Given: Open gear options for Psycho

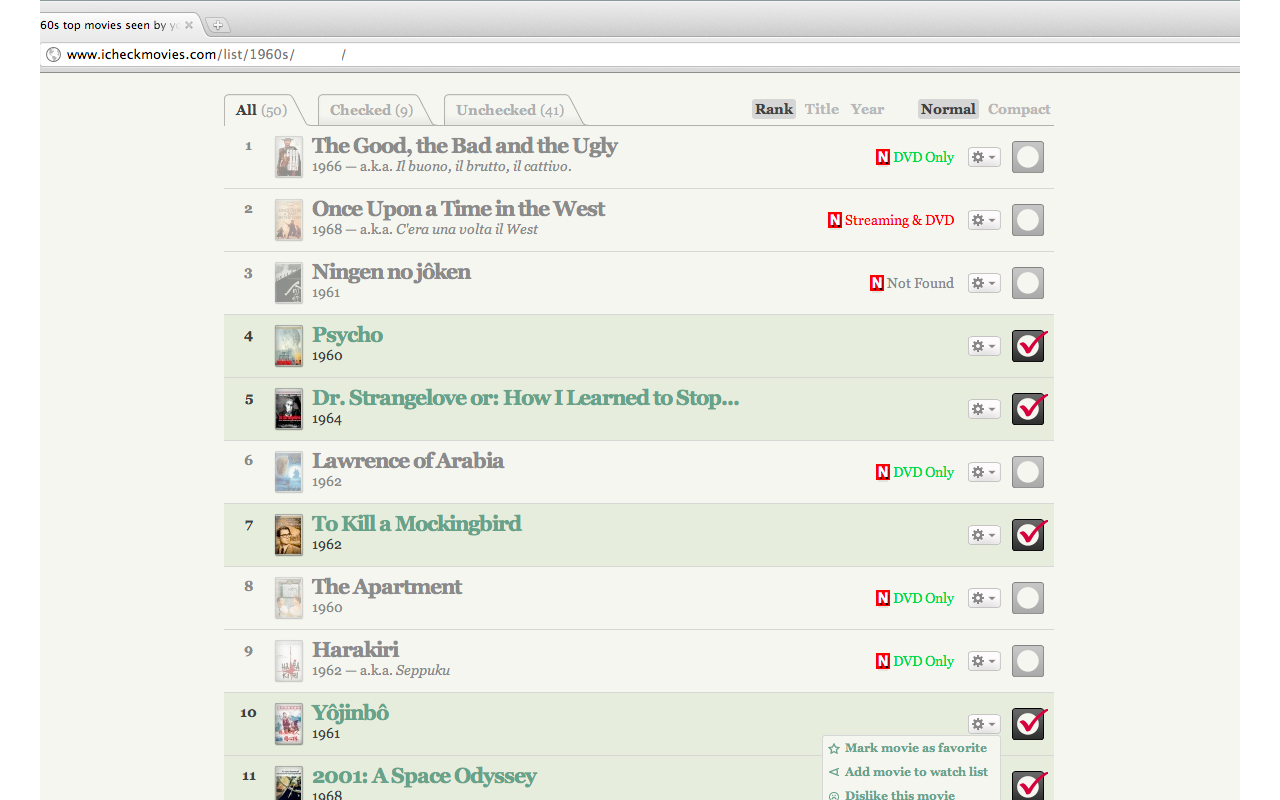Looking at the screenshot, I should (x=984, y=346).
